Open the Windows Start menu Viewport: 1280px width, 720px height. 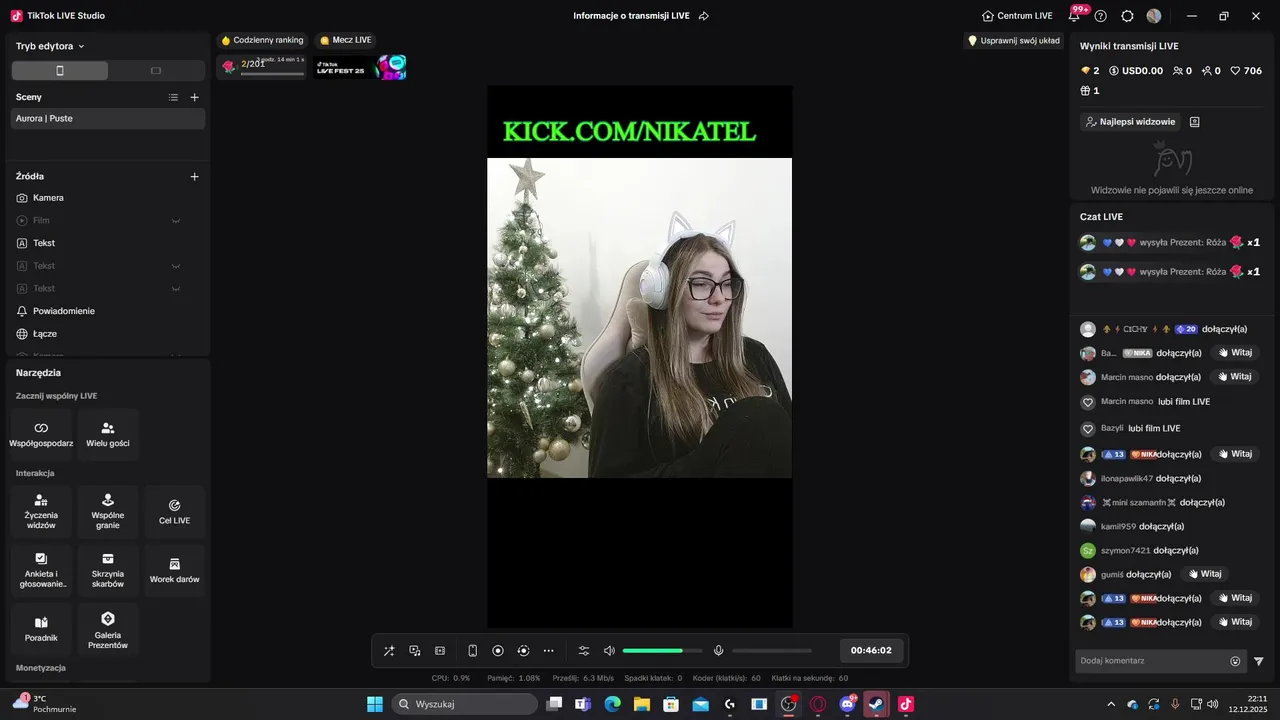click(375, 704)
